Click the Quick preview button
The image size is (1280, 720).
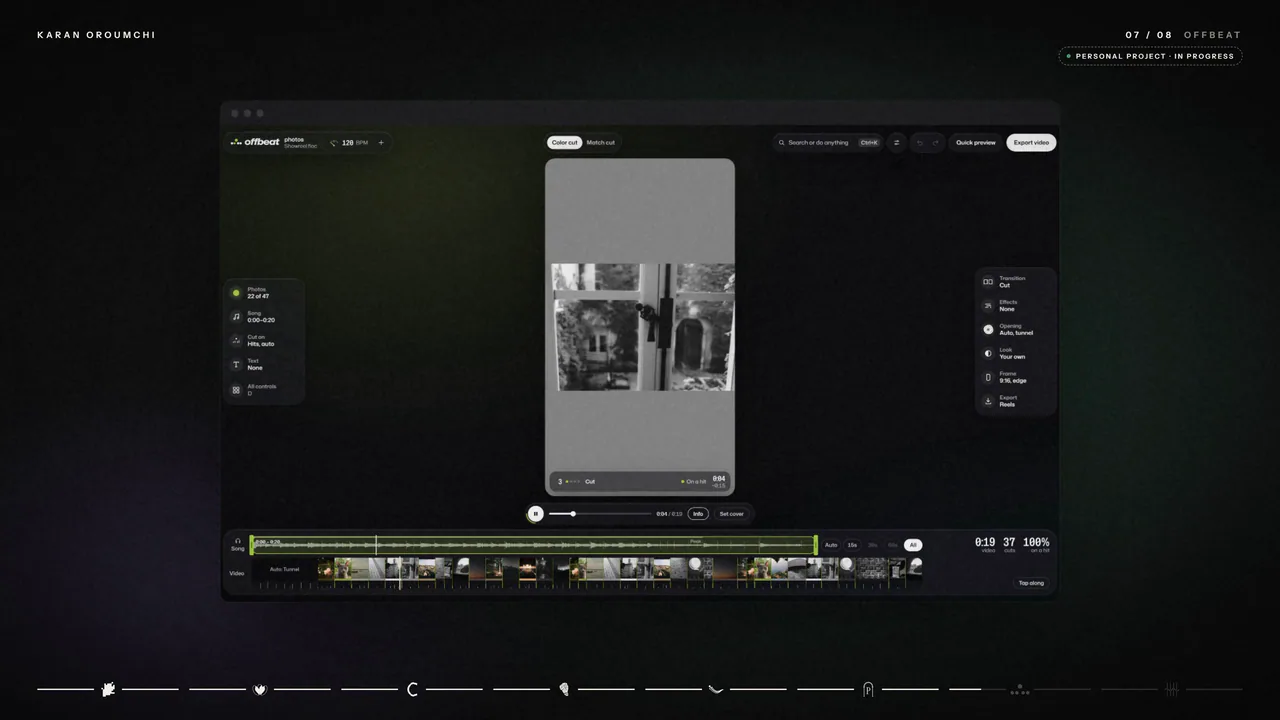975,143
